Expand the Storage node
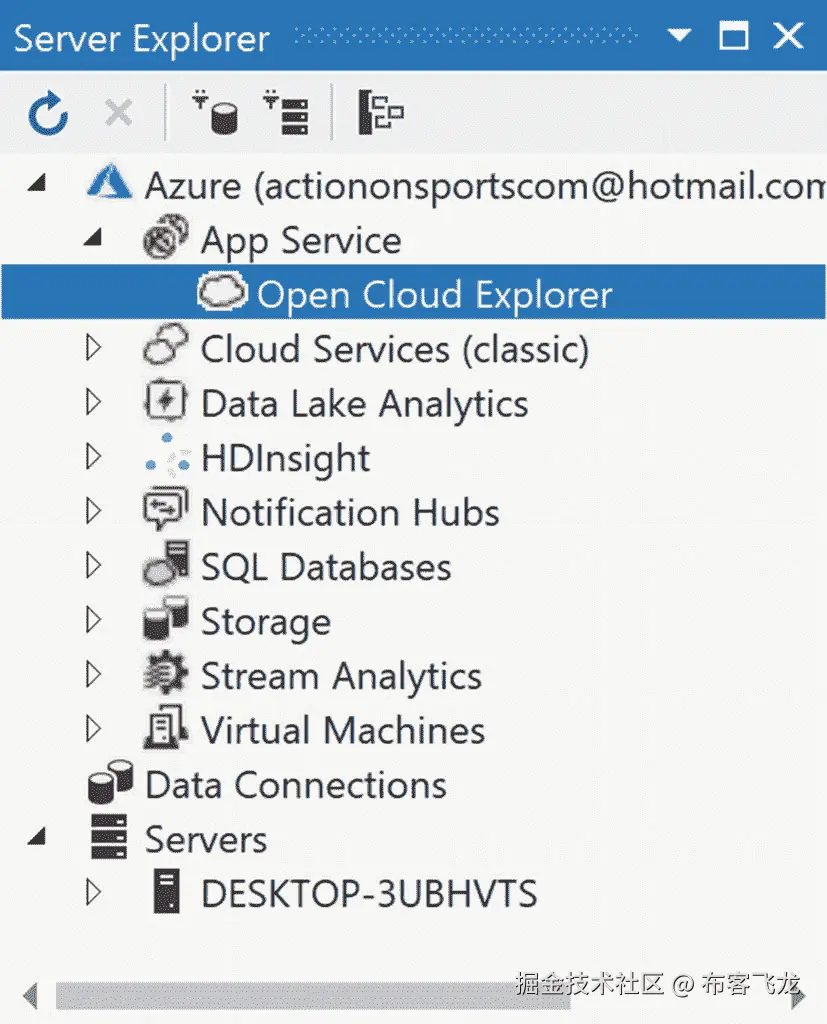This screenshot has height=1024, width=827. click(x=93, y=620)
